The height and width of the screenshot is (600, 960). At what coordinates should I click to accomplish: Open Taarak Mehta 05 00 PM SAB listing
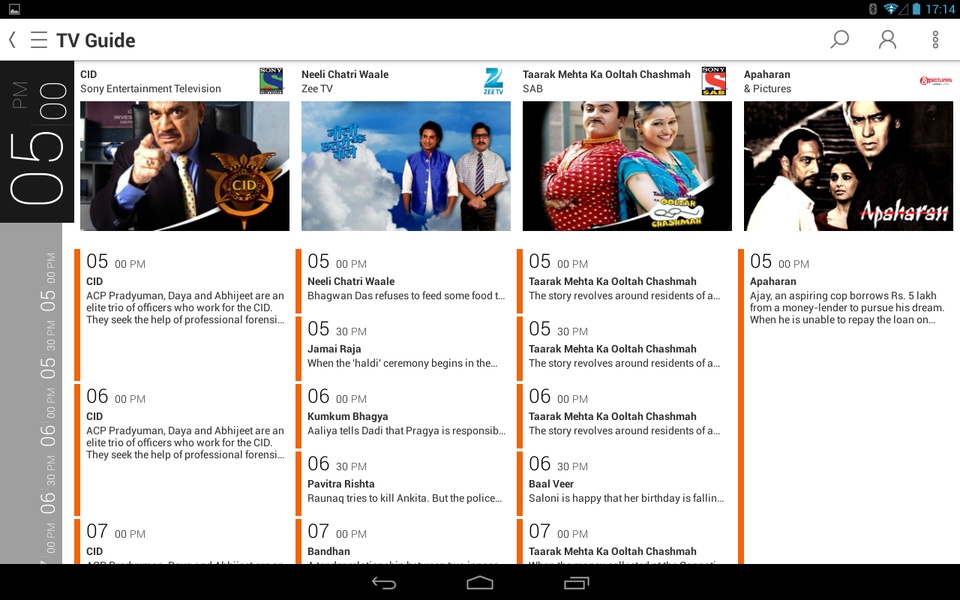(x=624, y=281)
